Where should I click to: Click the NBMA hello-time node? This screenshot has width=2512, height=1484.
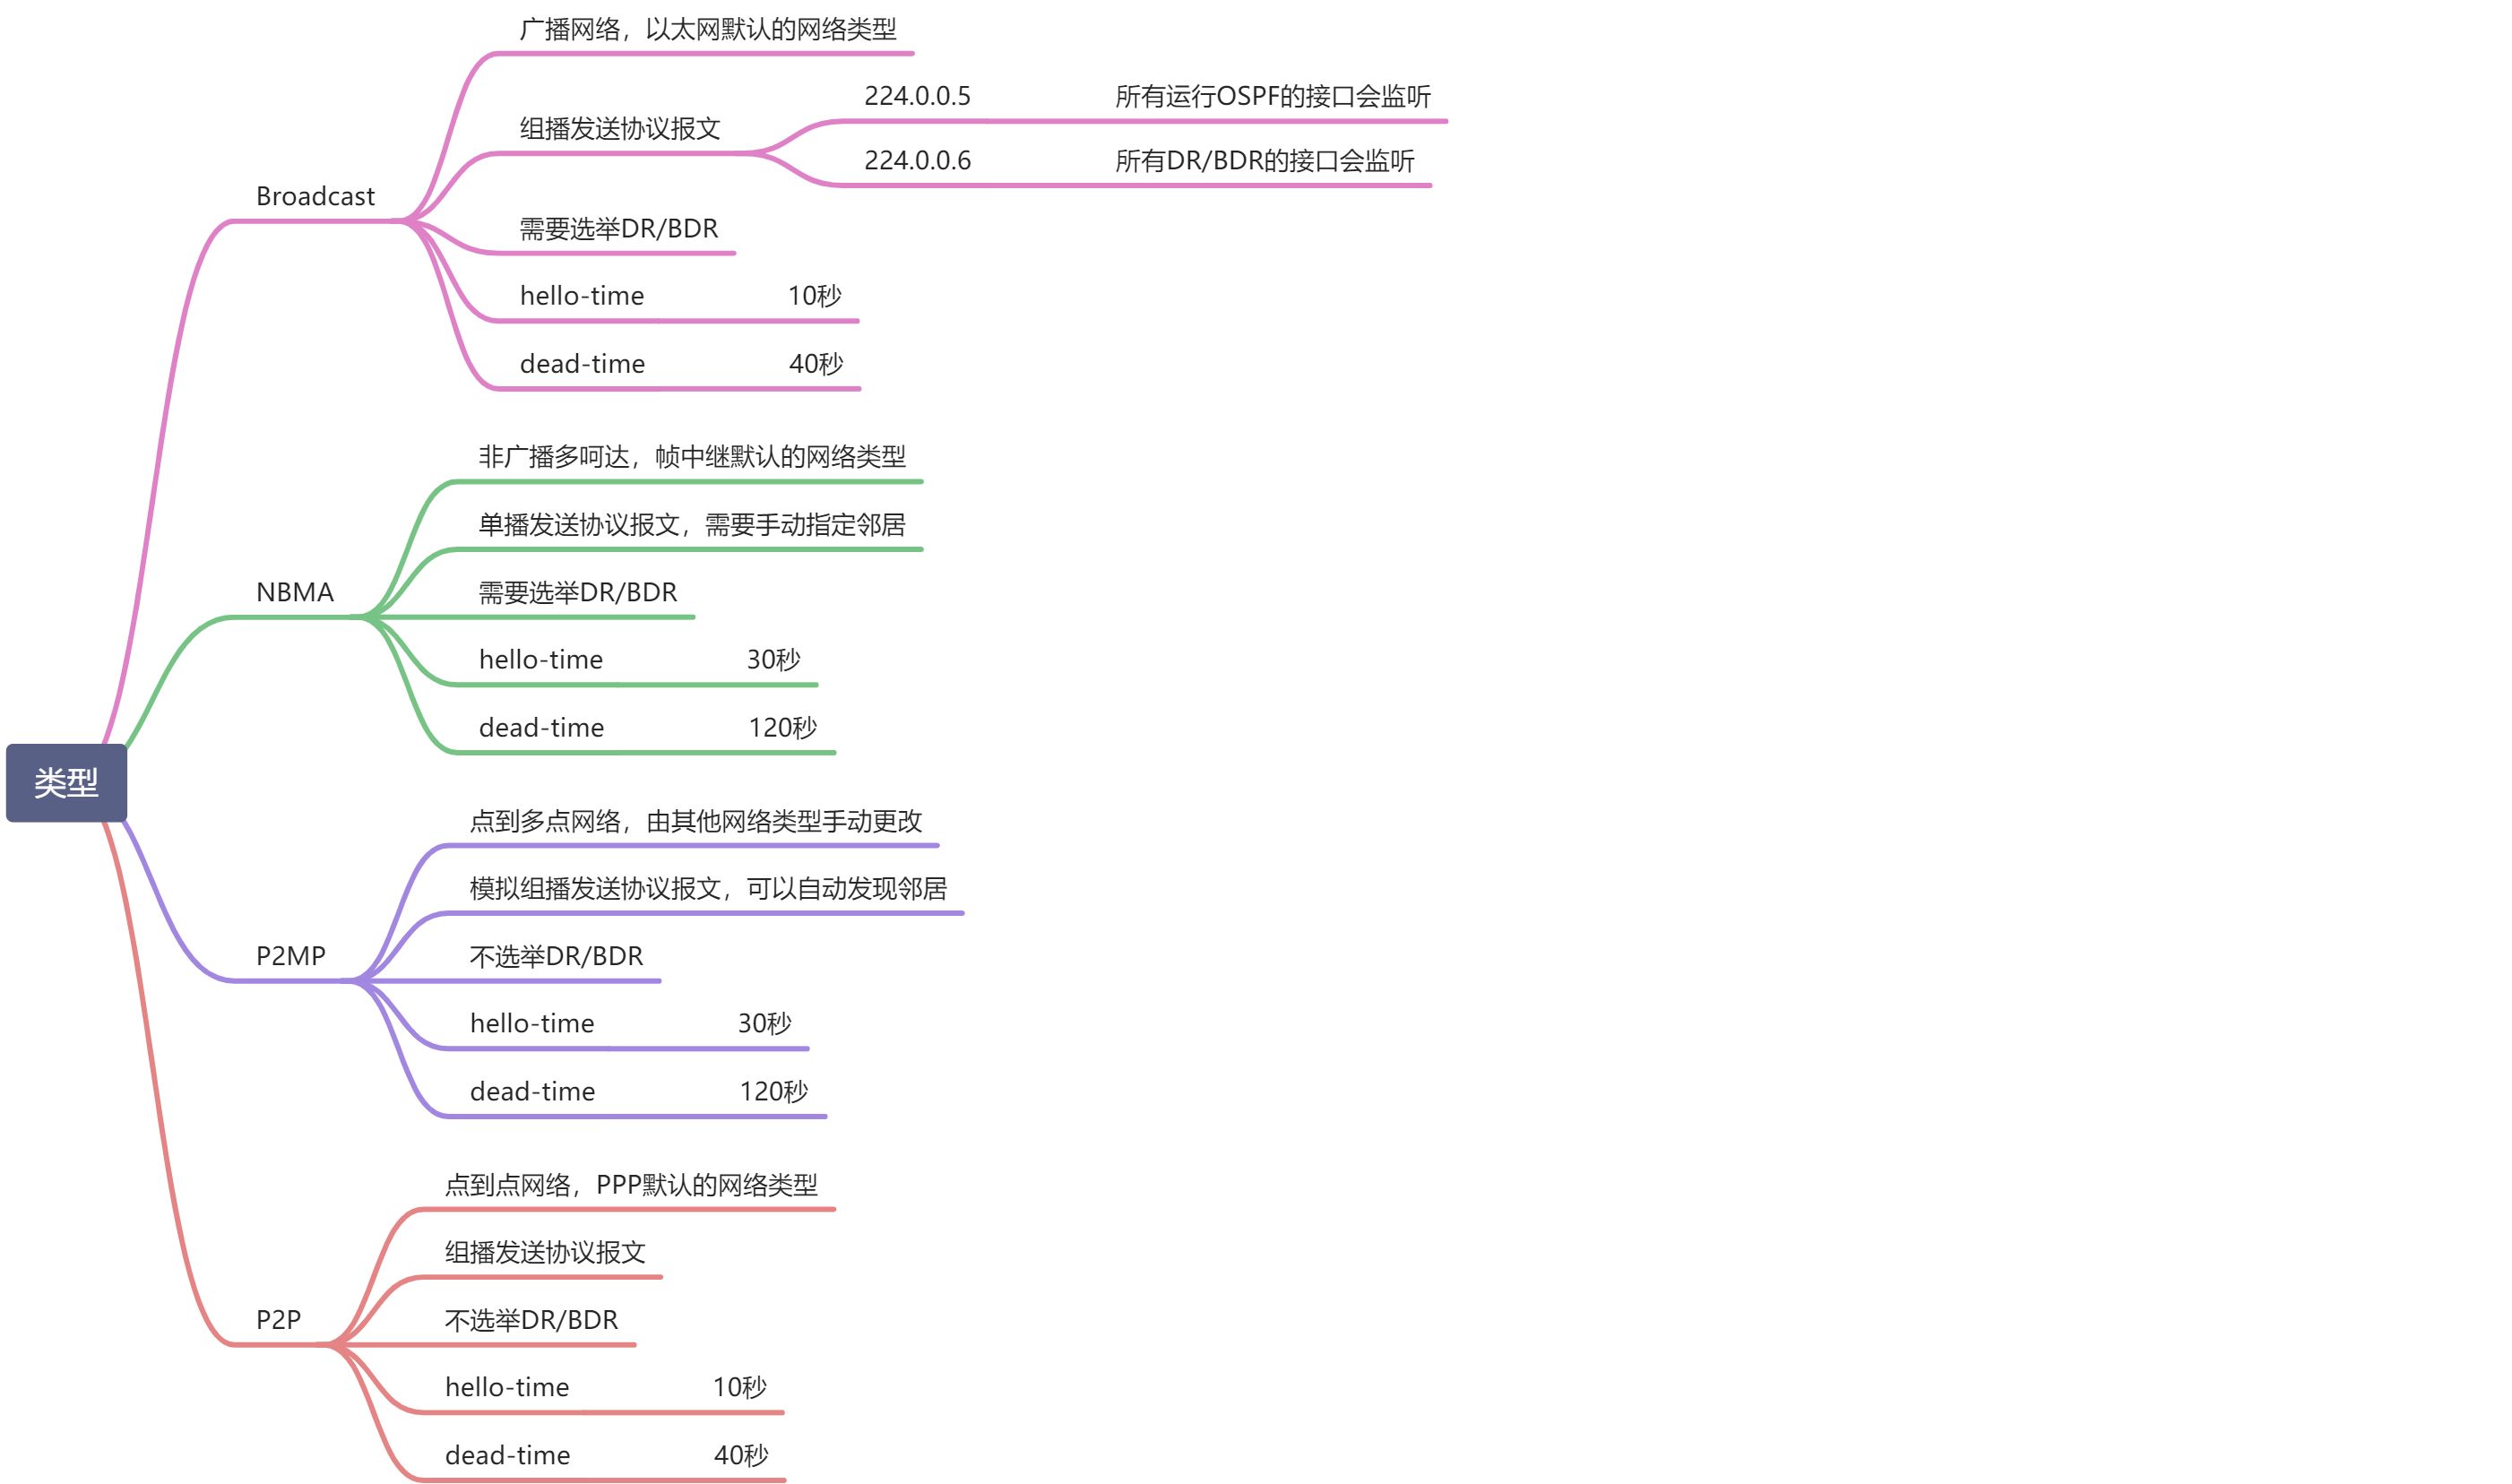(x=541, y=660)
